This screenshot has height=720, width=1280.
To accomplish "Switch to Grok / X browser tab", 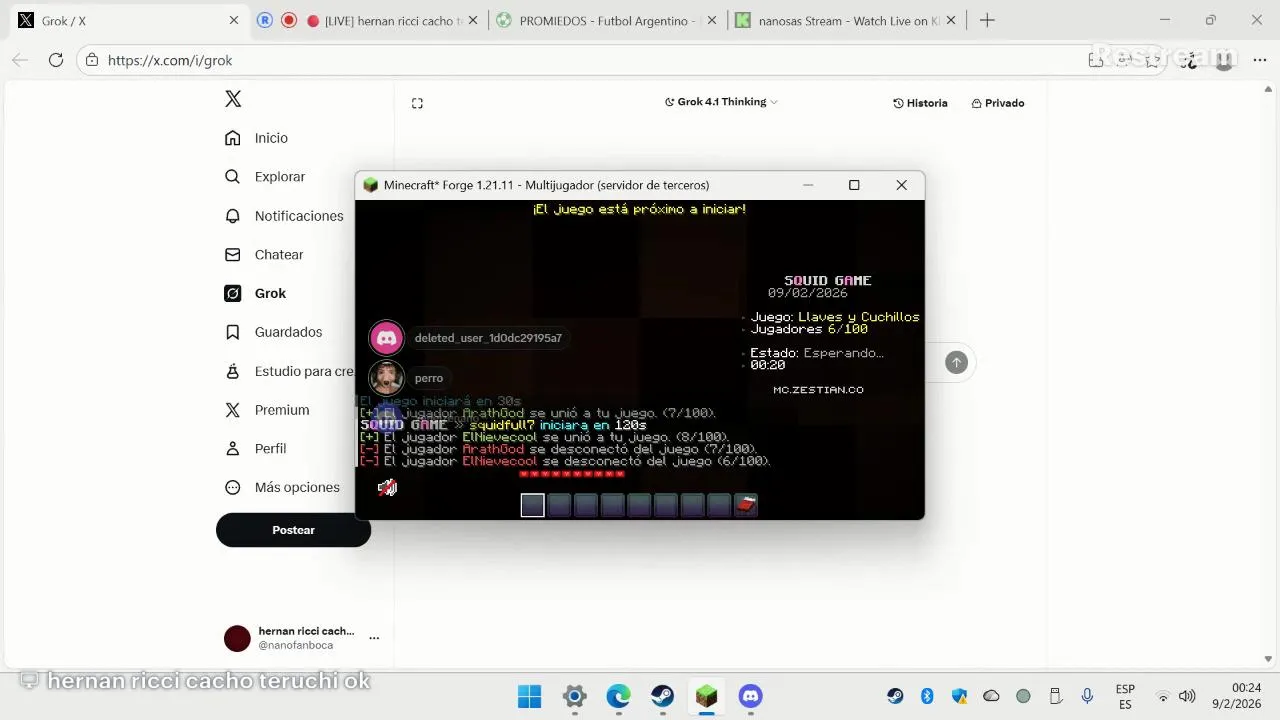I will click(x=126, y=20).
